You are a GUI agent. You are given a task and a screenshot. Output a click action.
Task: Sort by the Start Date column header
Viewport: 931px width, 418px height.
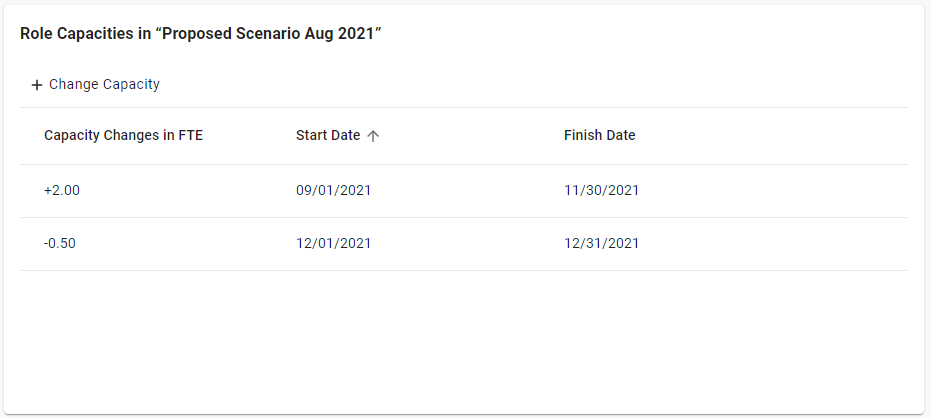coord(328,136)
